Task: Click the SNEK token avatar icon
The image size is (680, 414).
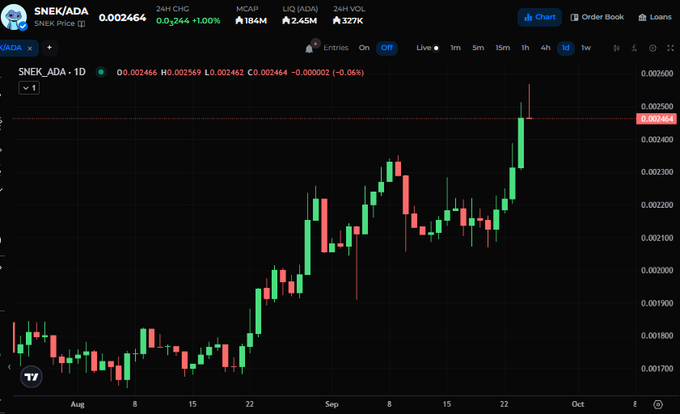Action: 14,17
